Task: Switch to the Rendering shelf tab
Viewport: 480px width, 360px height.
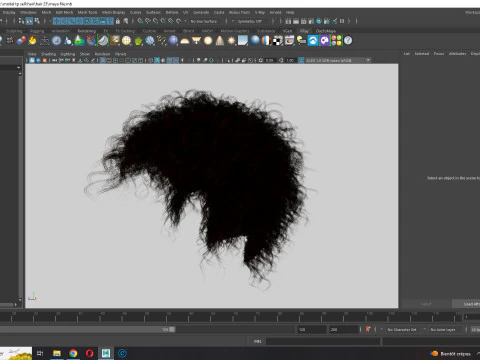Action: pyautogui.click(x=87, y=31)
